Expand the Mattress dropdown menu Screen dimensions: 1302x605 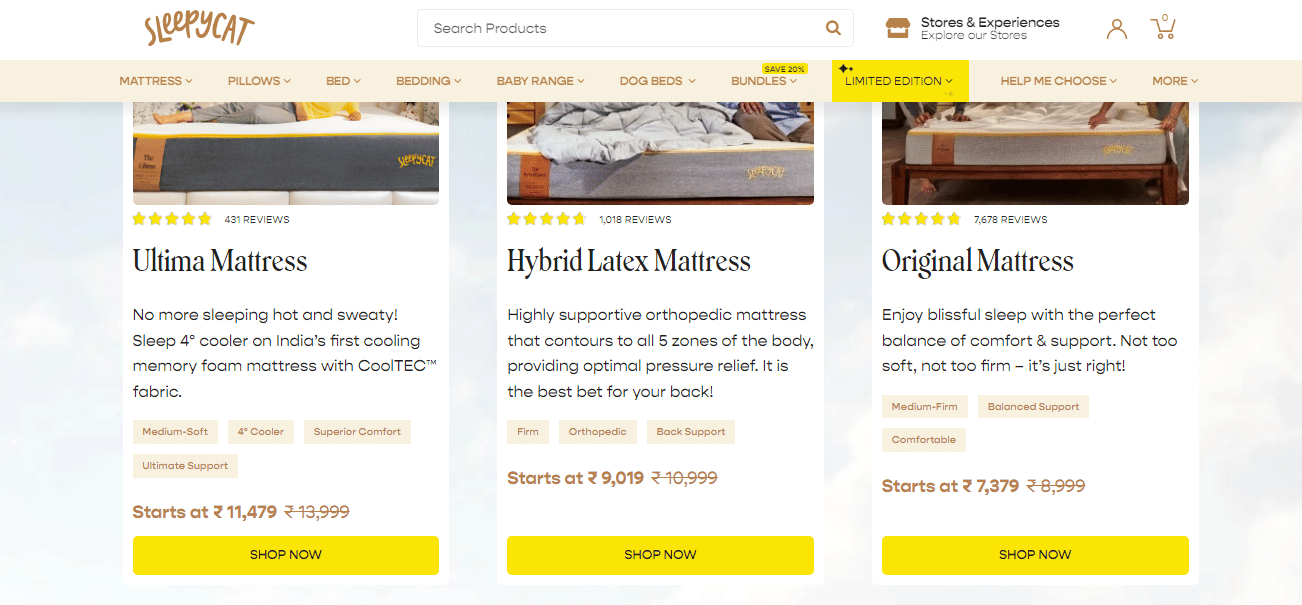pyautogui.click(x=156, y=81)
